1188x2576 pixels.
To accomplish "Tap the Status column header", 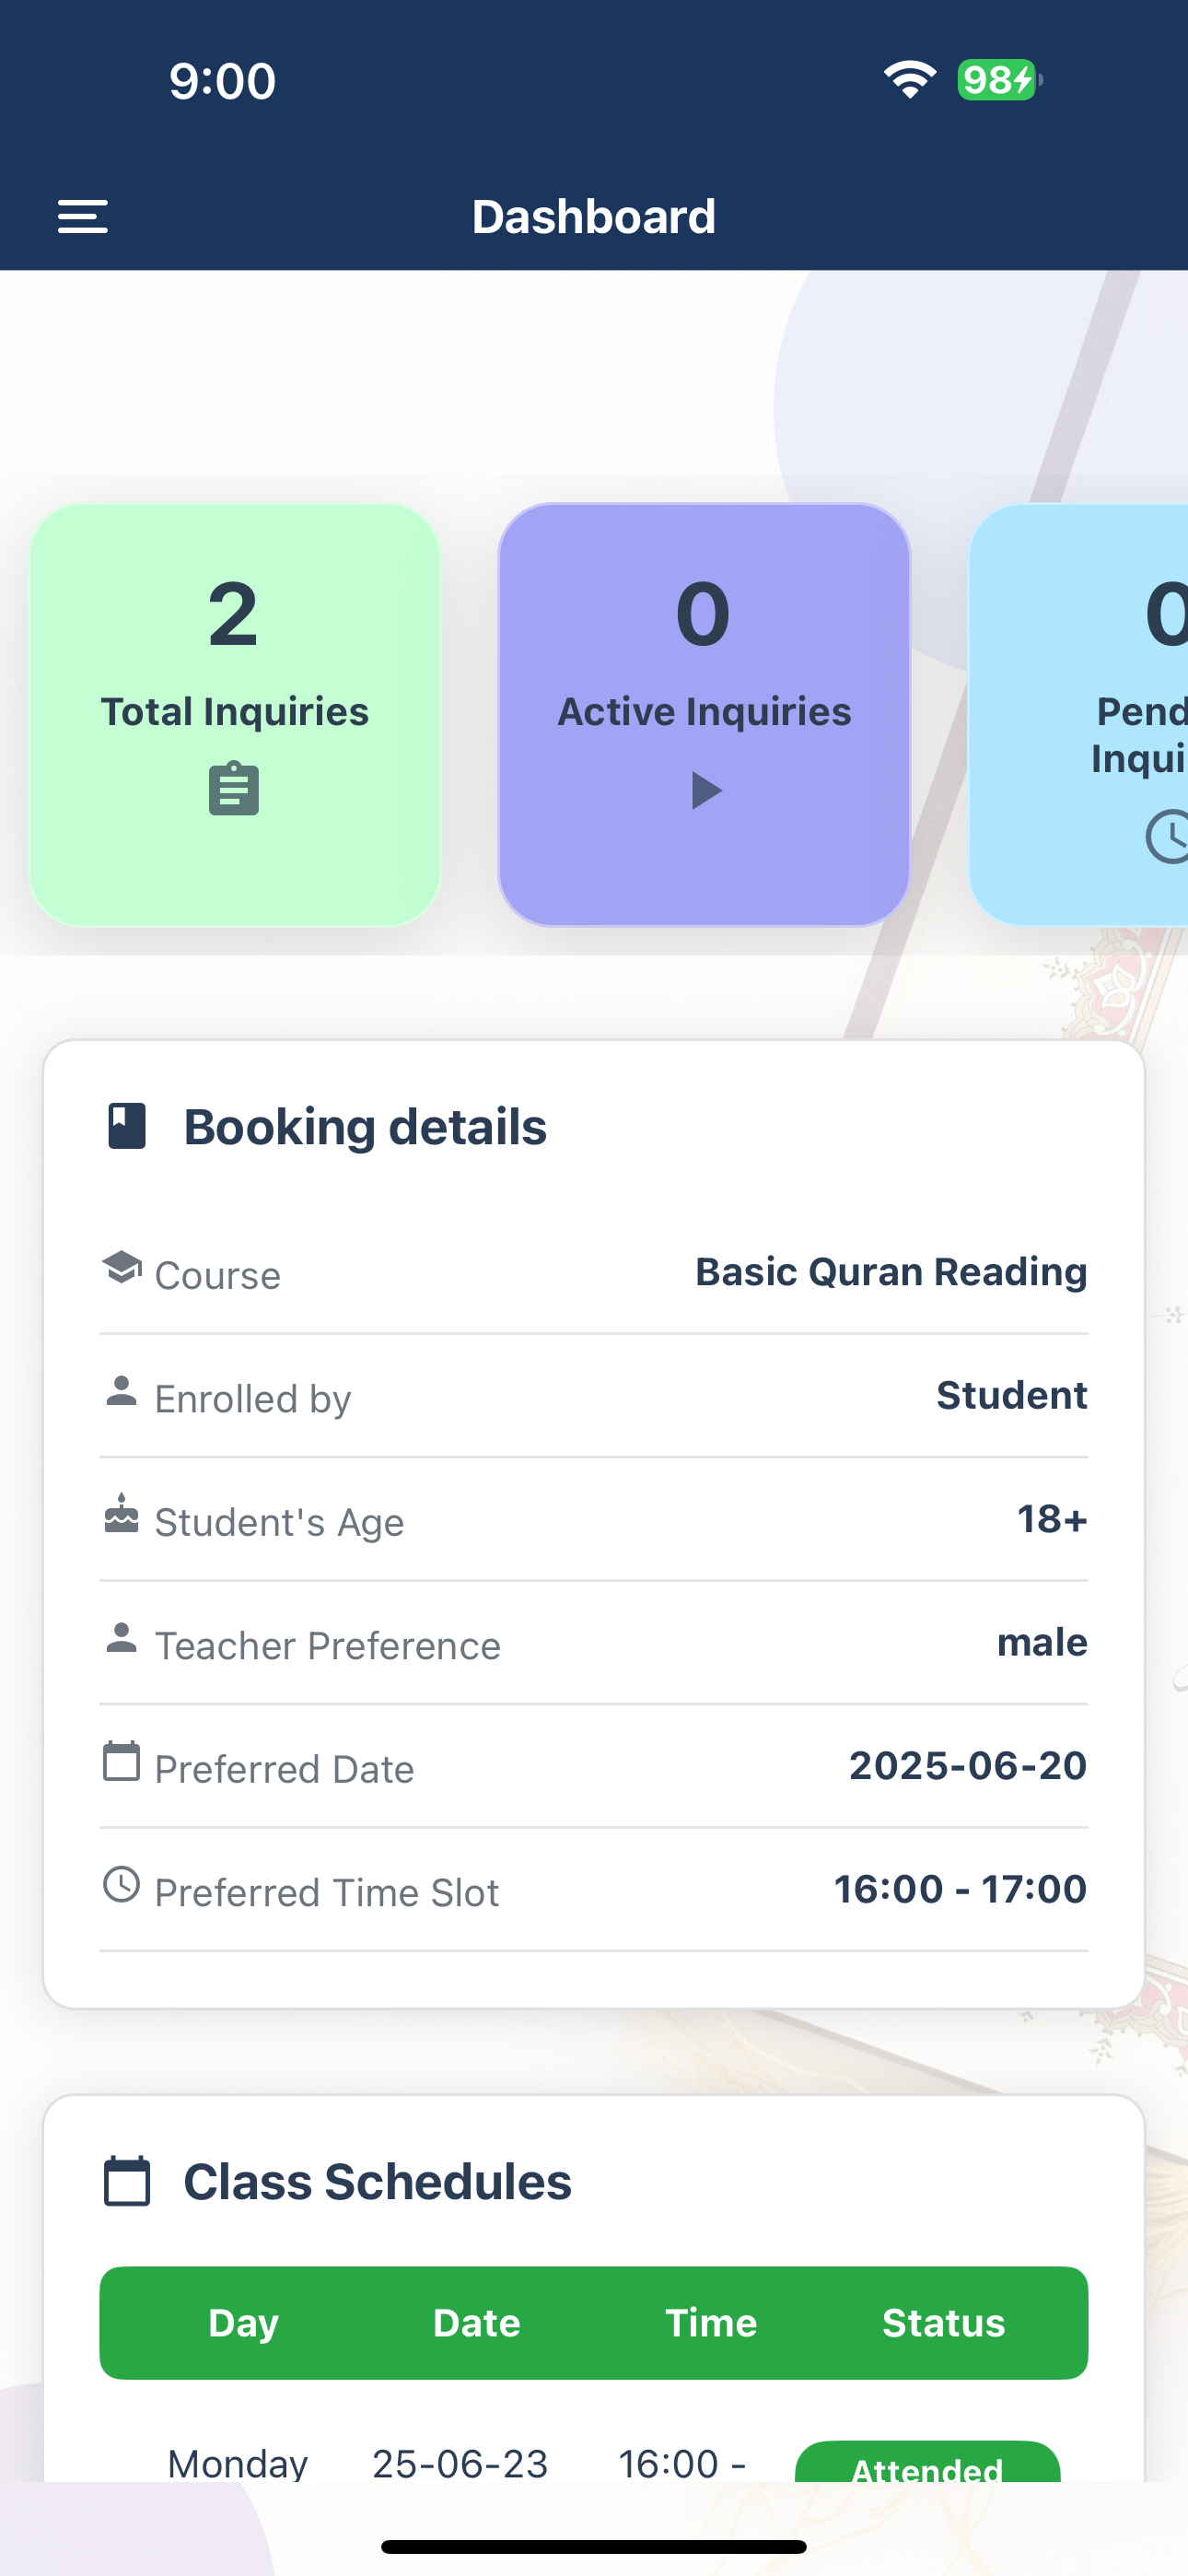I will click(x=943, y=2323).
